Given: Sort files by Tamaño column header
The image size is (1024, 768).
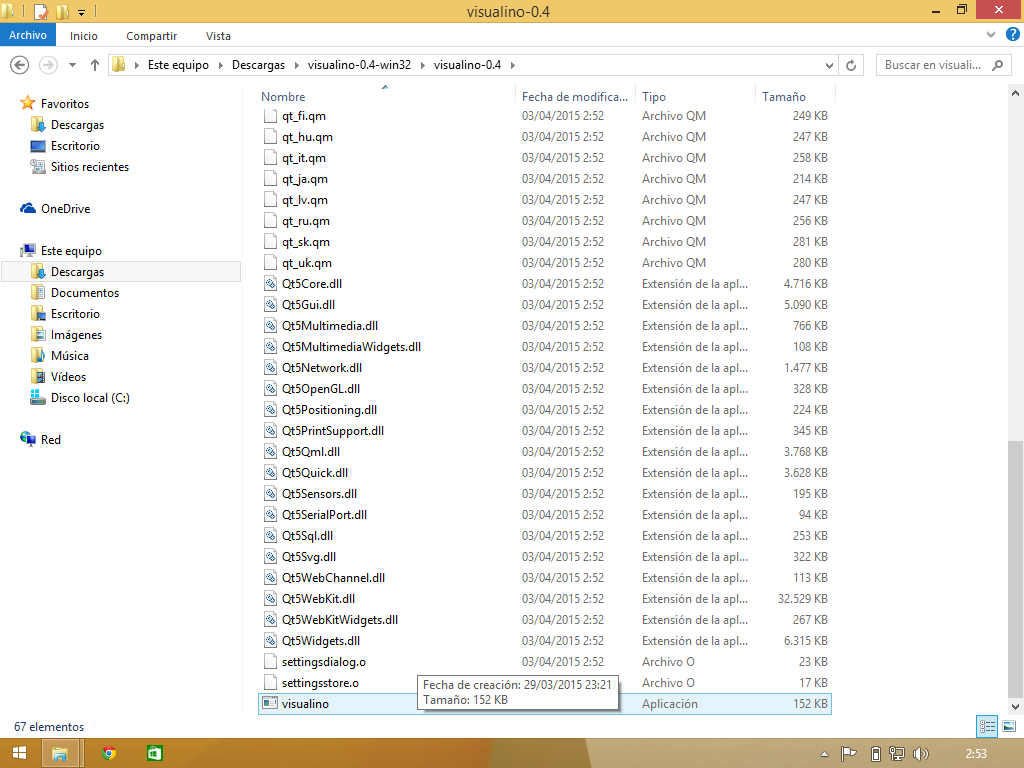Looking at the screenshot, I should click(x=795, y=96).
